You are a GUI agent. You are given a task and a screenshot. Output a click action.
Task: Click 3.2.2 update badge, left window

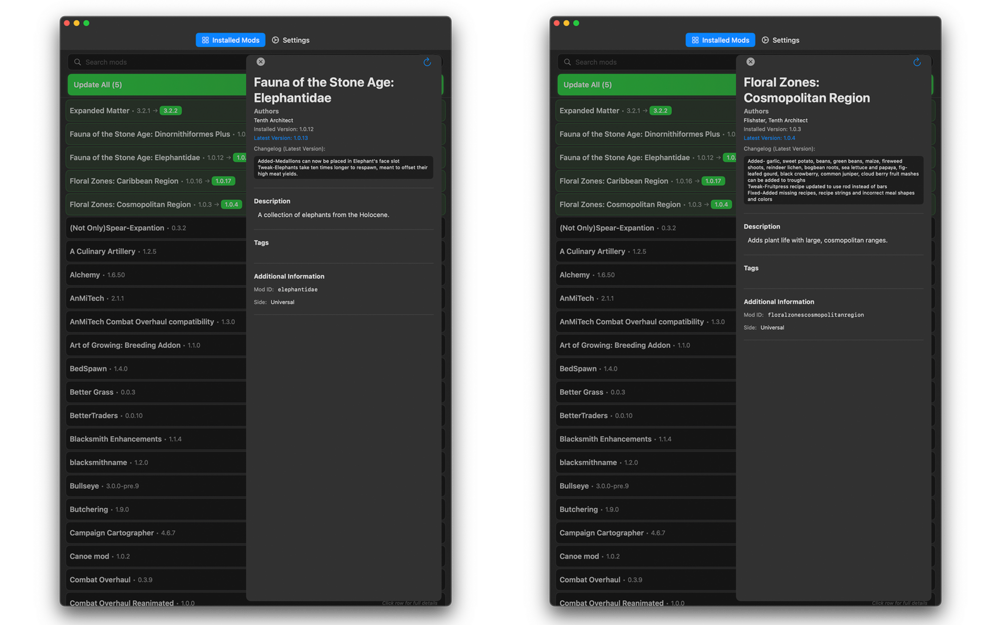coord(171,111)
